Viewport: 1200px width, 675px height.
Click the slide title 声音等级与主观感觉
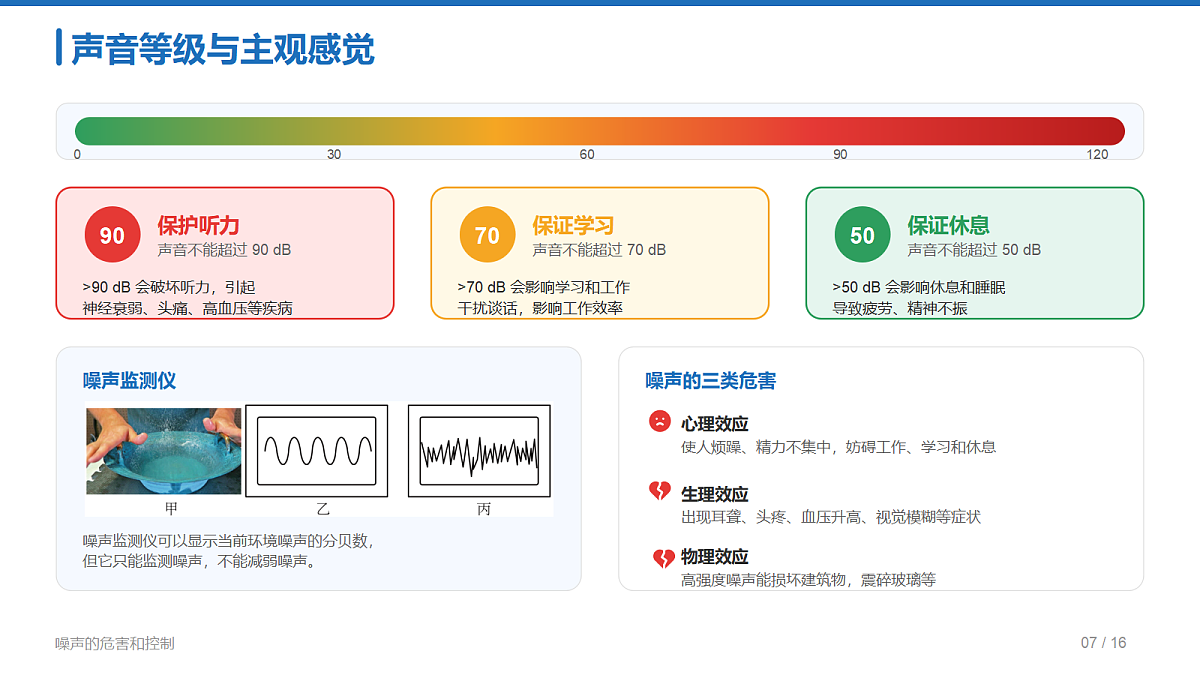point(223,49)
